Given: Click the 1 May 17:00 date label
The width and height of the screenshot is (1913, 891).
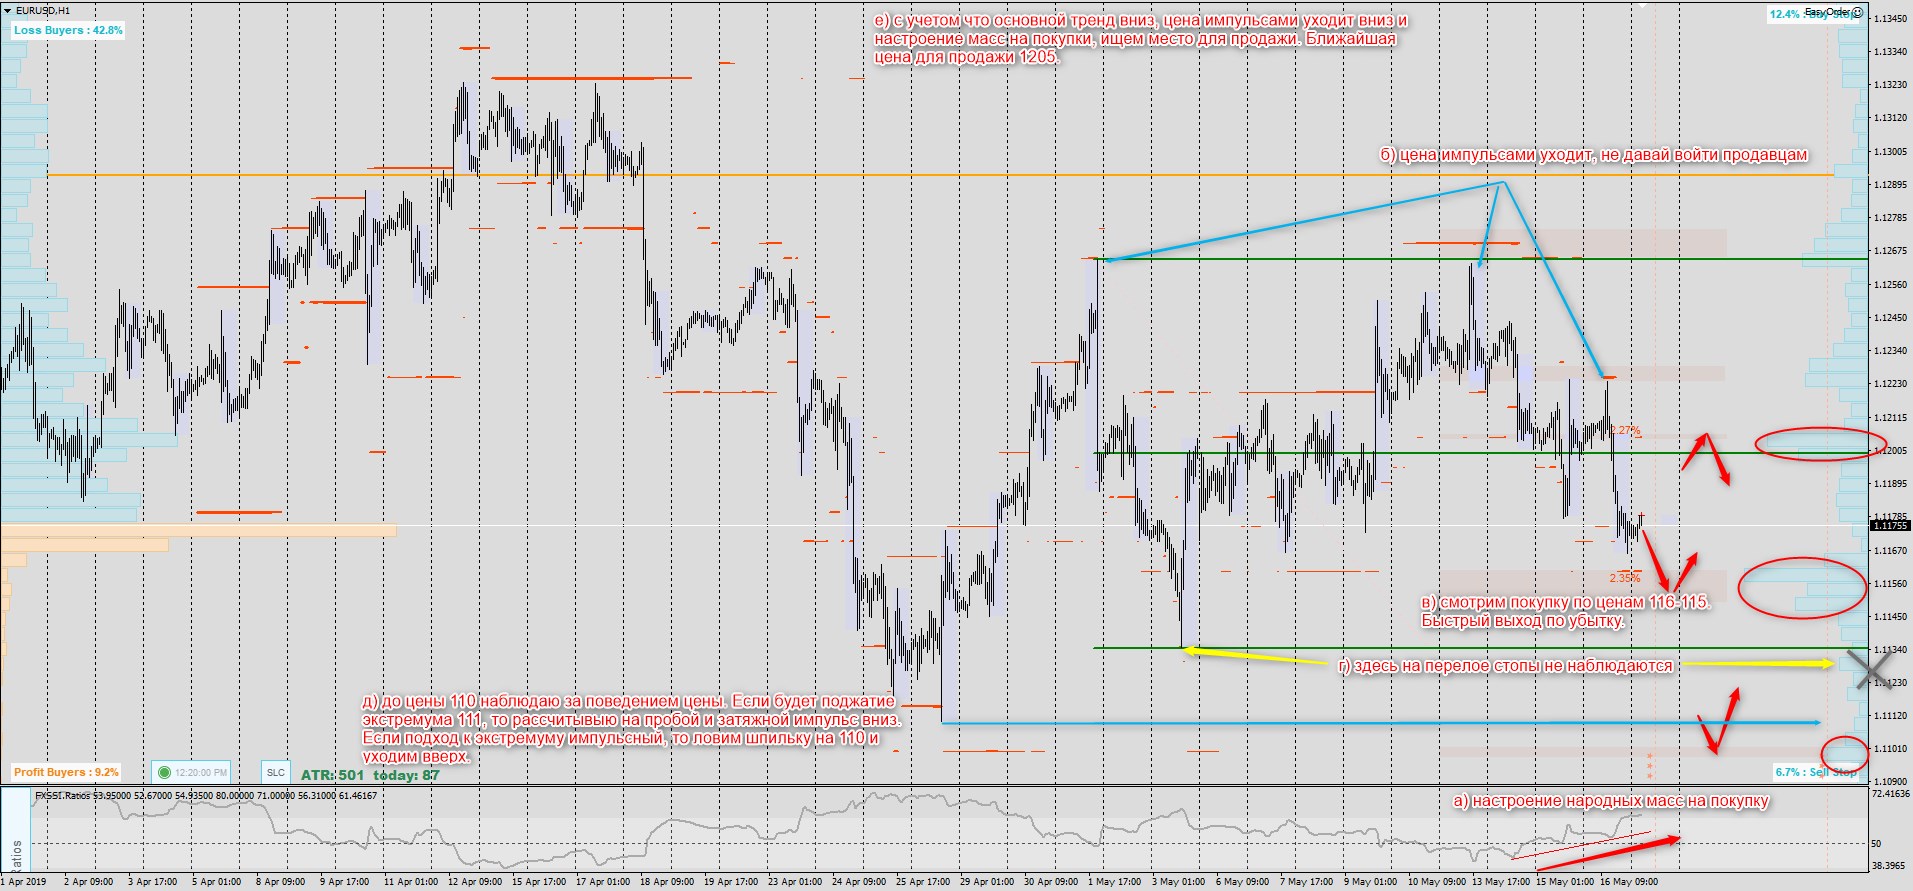Looking at the screenshot, I should tap(1114, 882).
